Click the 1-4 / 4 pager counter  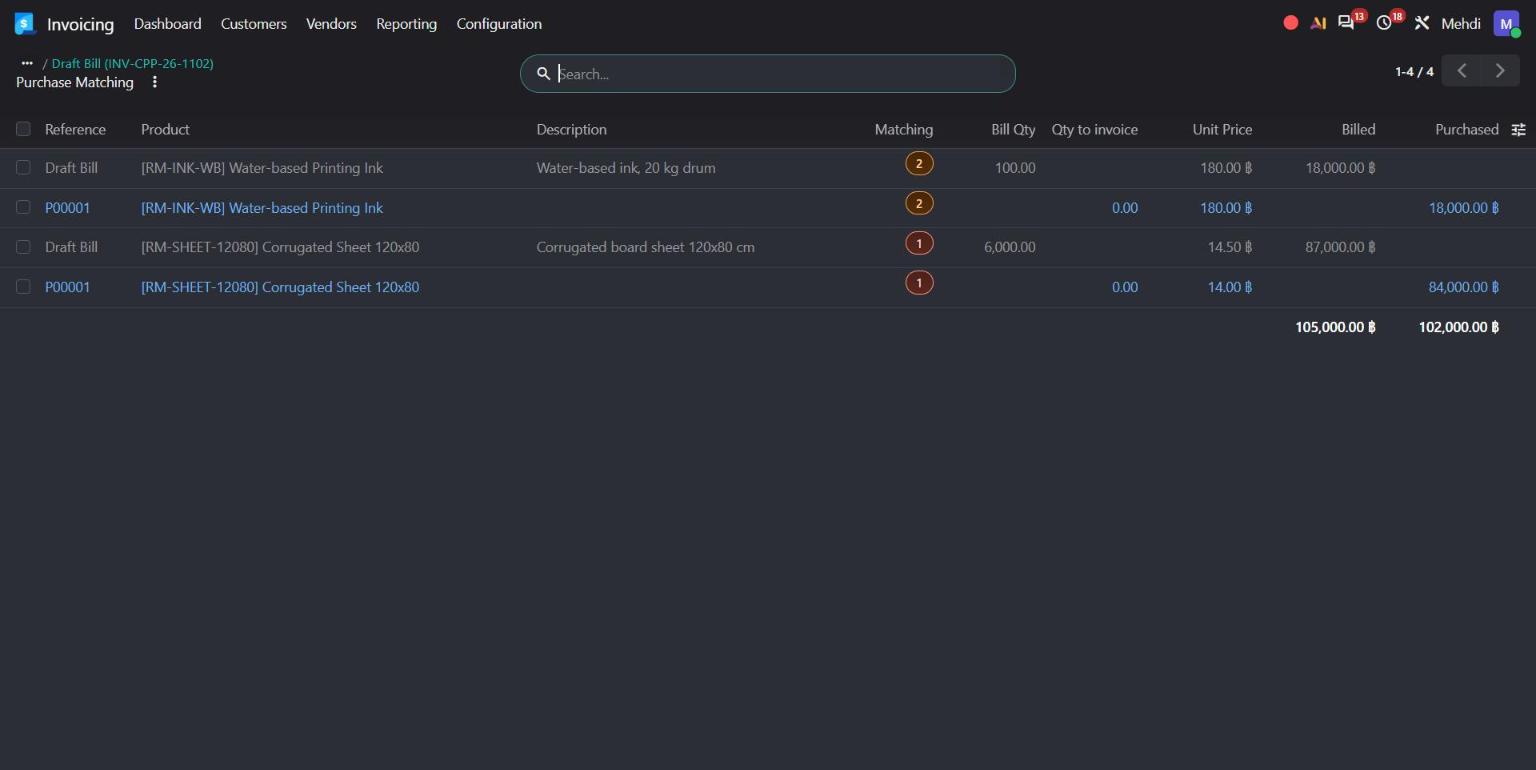(x=1414, y=71)
